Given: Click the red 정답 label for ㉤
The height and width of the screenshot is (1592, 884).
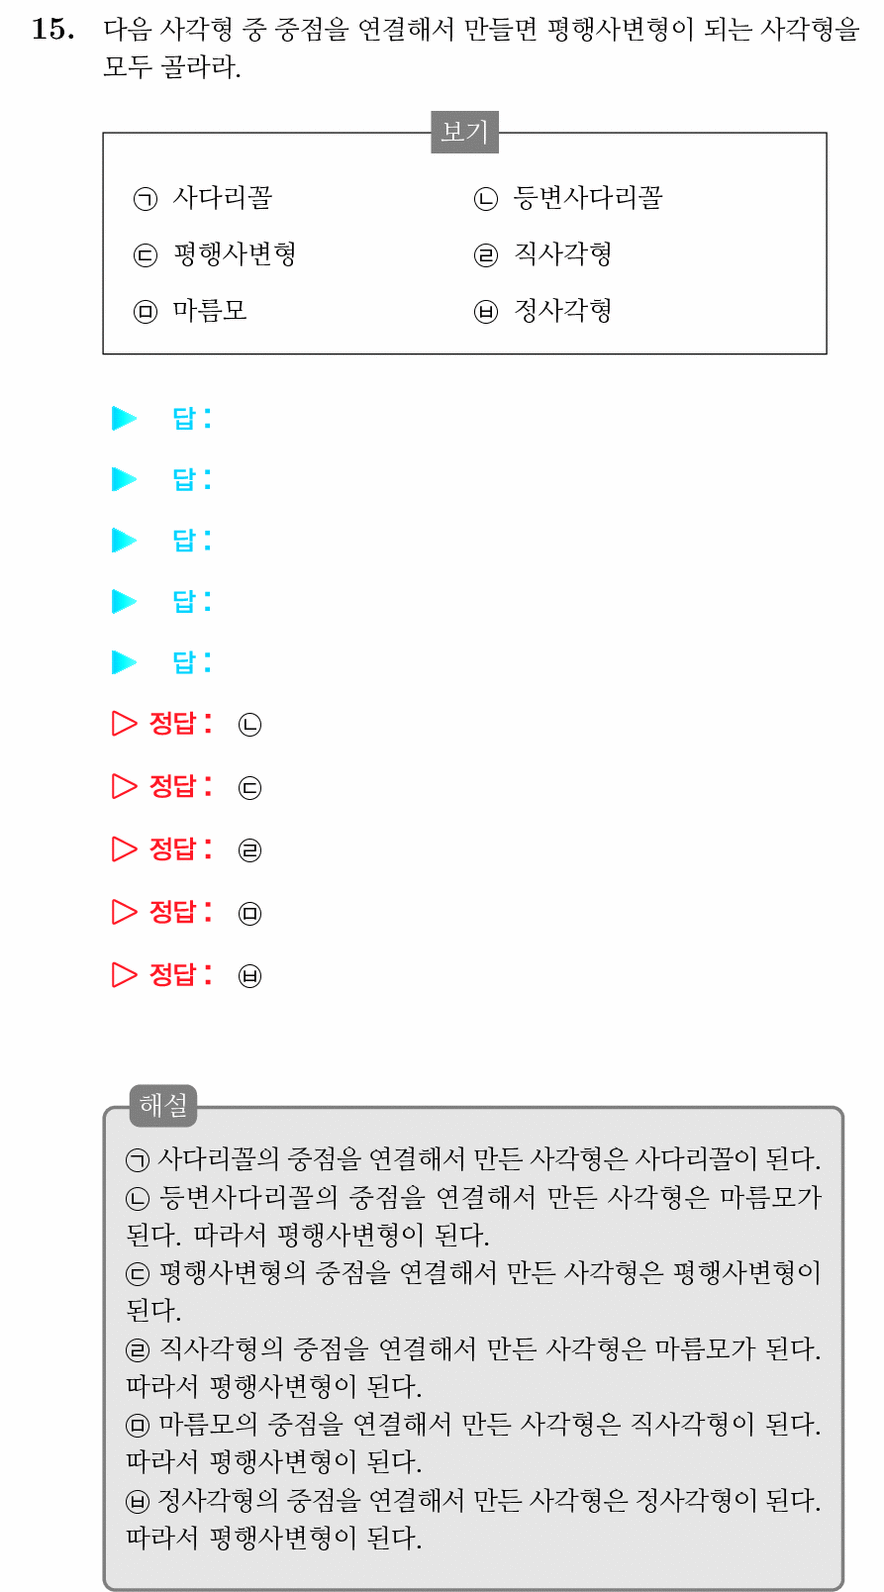Looking at the screenshot, I should coord(180,912).
